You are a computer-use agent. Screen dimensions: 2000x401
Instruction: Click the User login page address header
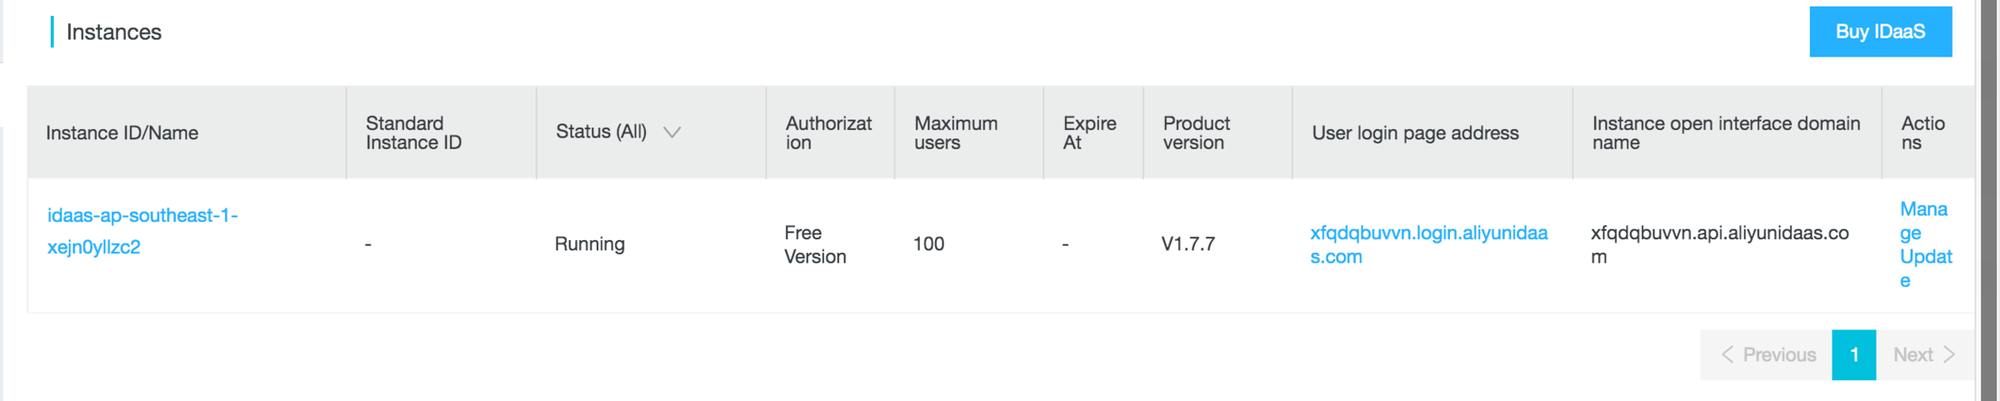tap(1414, 133)
